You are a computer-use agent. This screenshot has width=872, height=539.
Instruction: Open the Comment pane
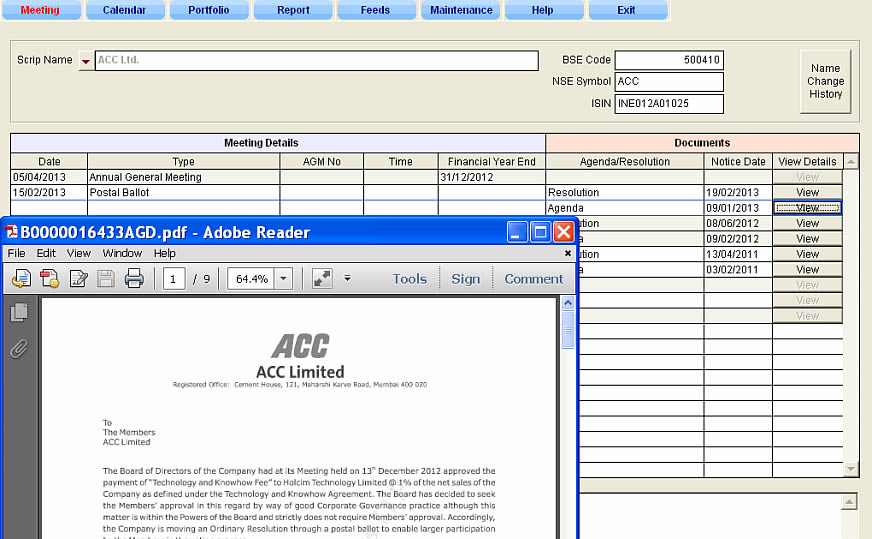click(x=533, y=279)
